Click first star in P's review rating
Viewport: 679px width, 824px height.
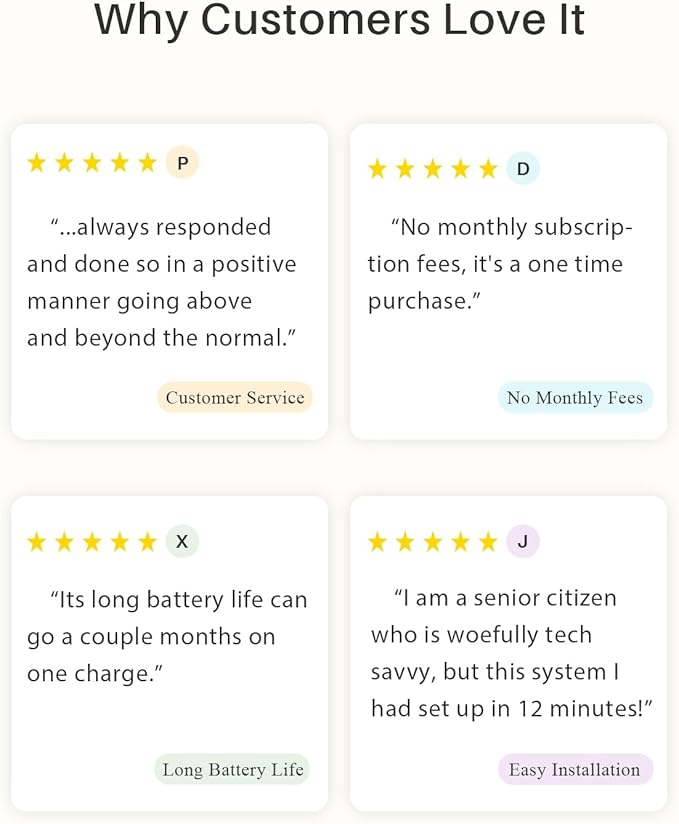click(x=37, y=163)
